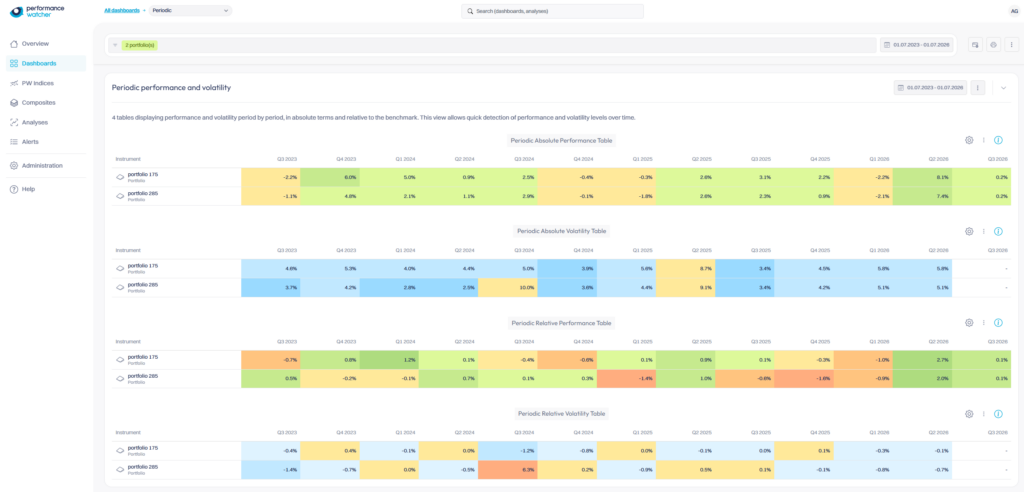
Task: Go to PW Indices in the sidebar
Action: click(37, 83)
